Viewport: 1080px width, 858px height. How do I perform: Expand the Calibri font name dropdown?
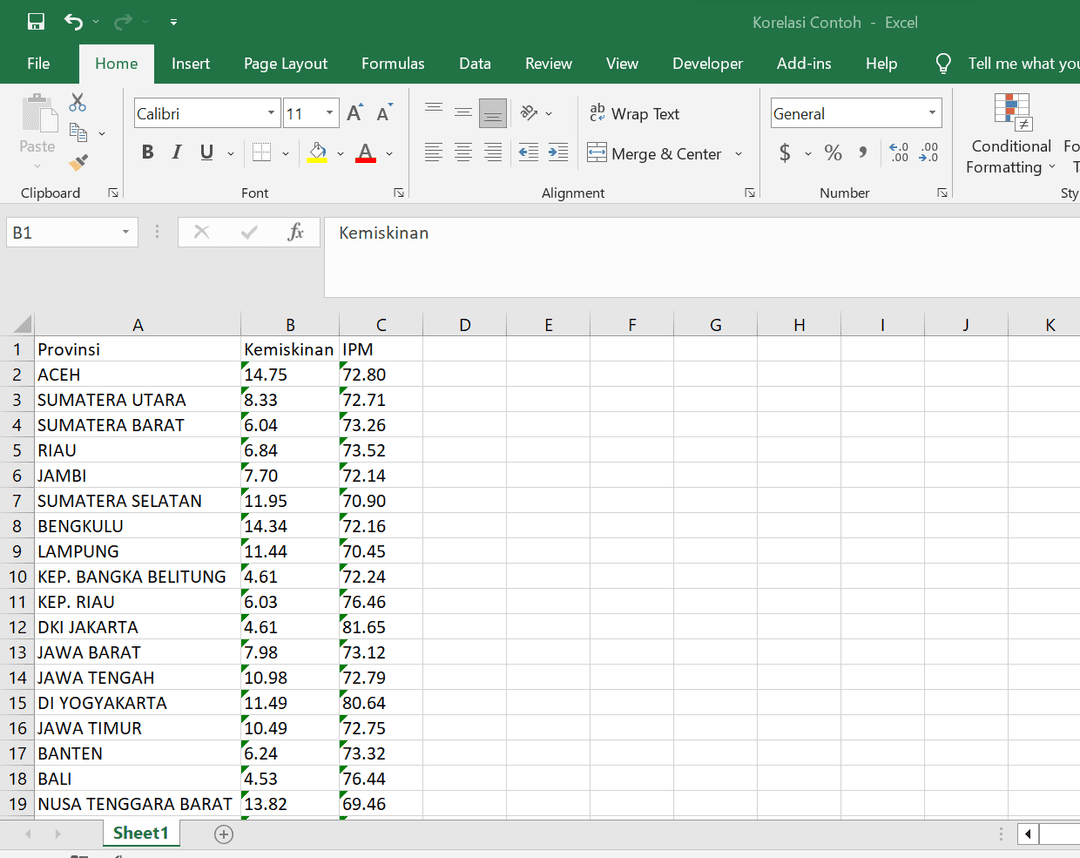click(x=271, y=113)
